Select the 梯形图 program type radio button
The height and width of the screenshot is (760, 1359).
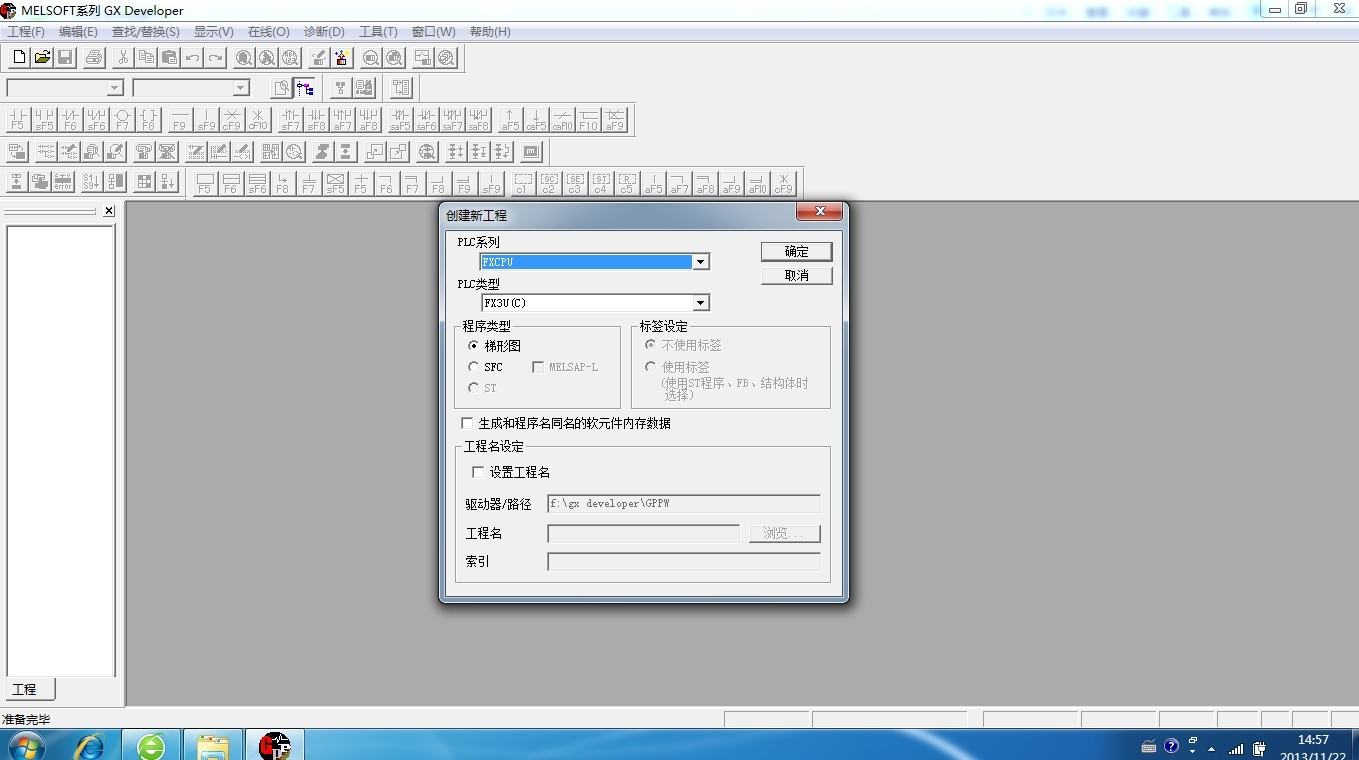[x=474, y=345]
